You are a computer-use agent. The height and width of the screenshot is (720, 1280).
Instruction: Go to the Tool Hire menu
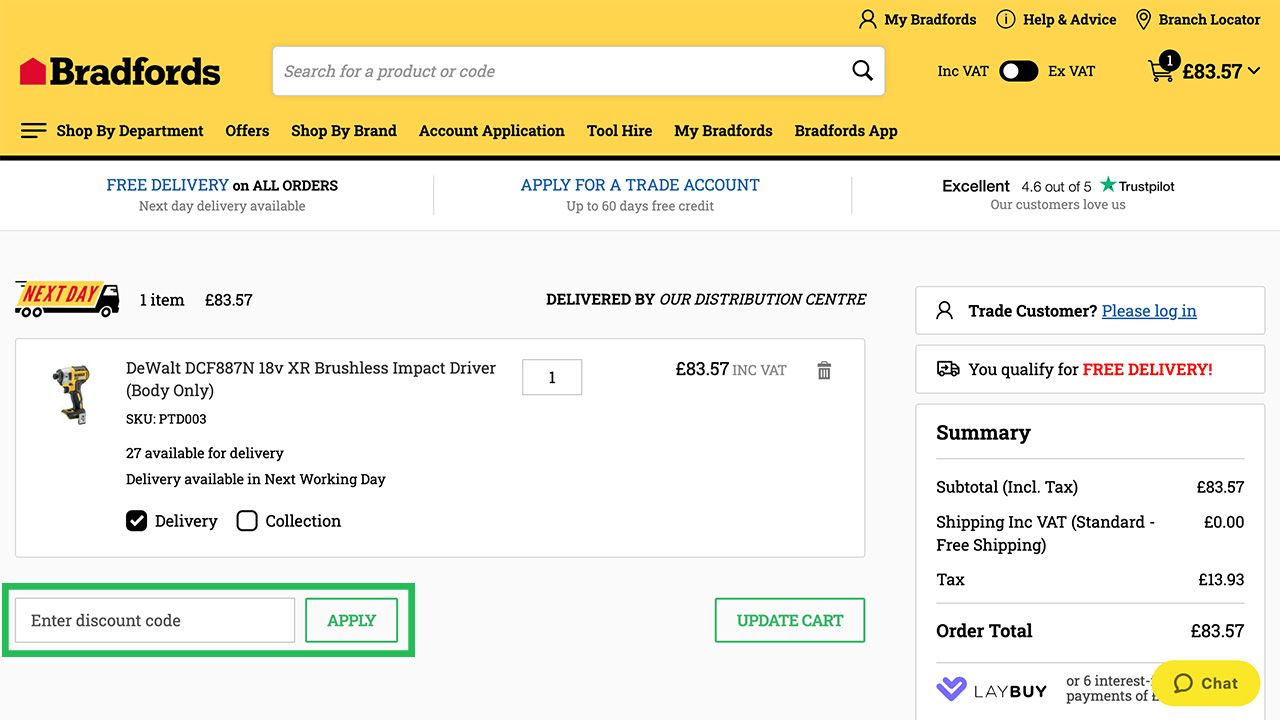619,131
